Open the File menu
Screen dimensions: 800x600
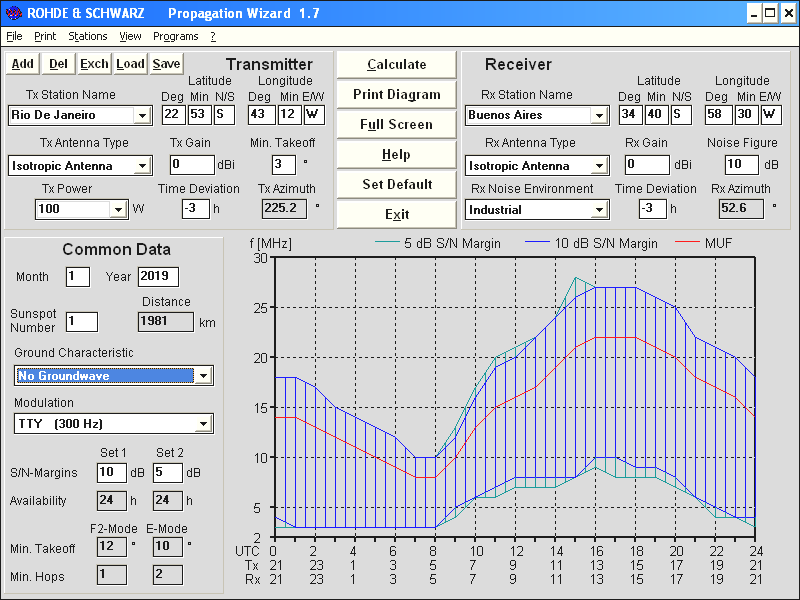(14, 36)
